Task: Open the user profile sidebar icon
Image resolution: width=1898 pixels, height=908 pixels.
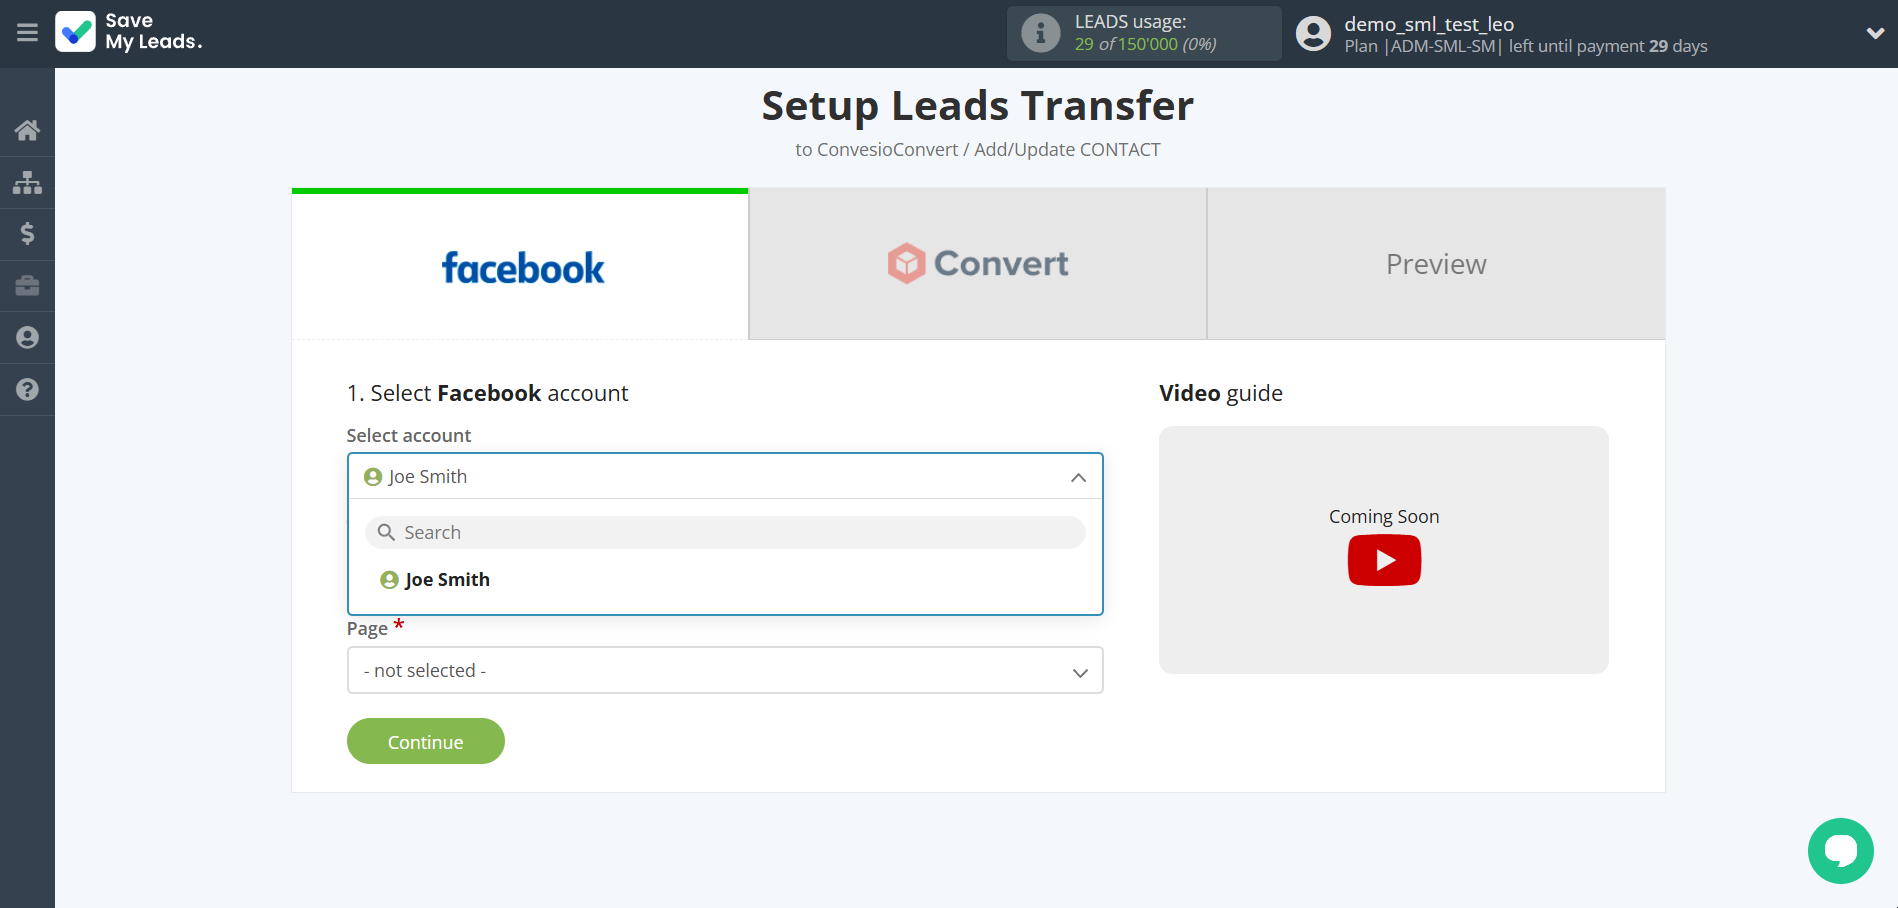Action: [x=27, y=338]
